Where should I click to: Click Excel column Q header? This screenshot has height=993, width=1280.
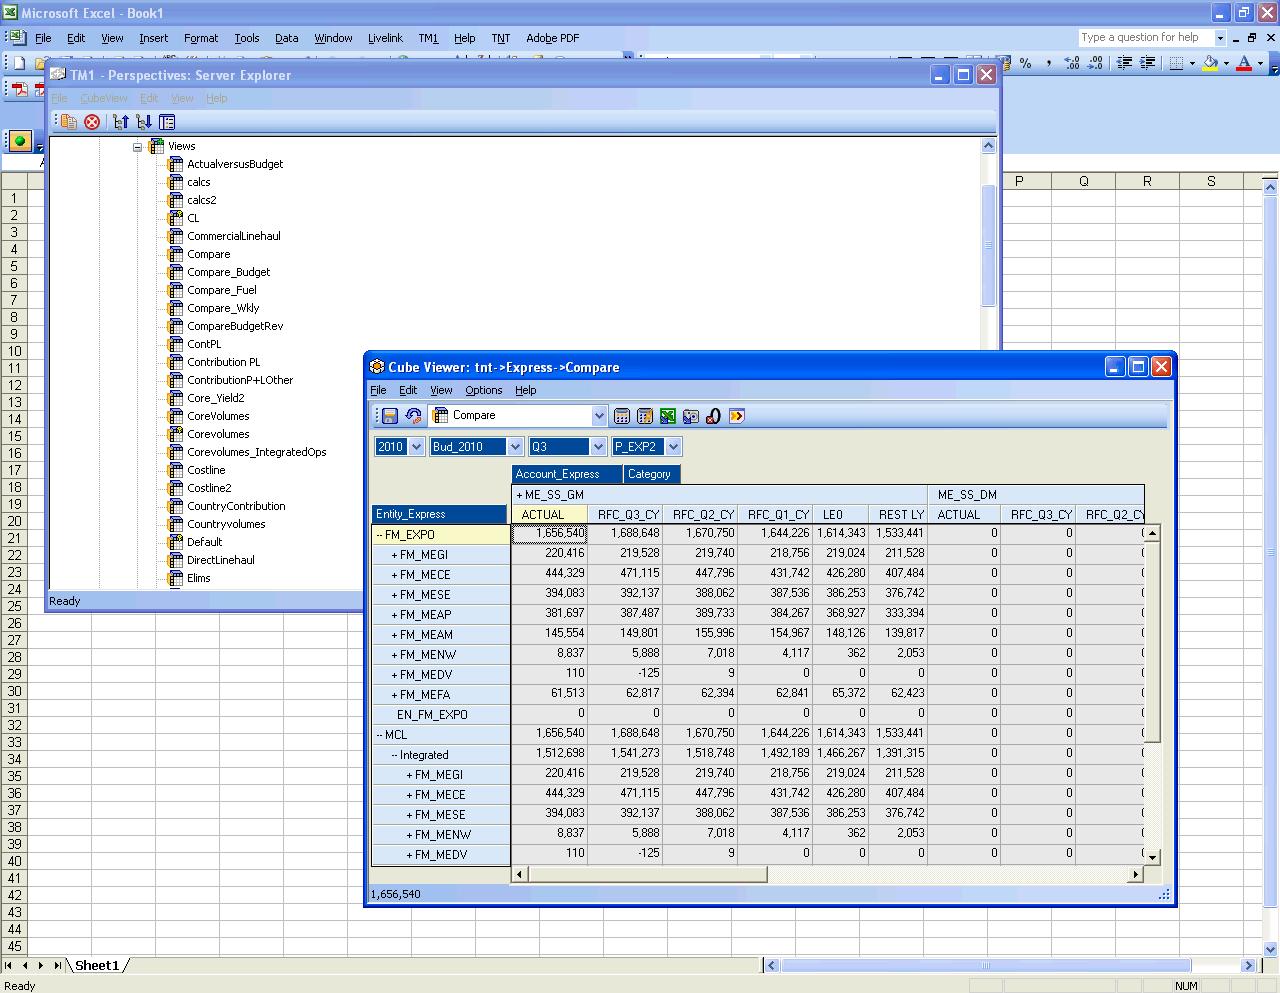(x=1083, y=181)
